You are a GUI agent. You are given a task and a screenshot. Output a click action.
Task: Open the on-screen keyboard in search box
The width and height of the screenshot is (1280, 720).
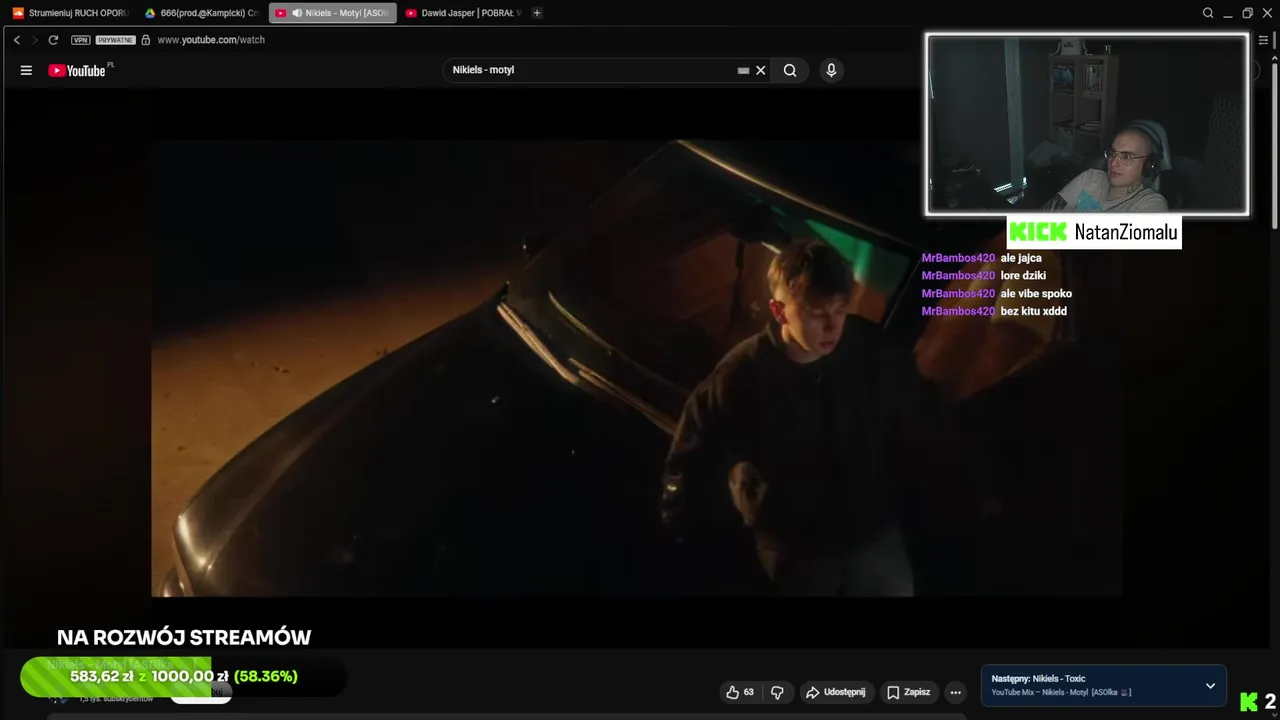pos(743,70)
